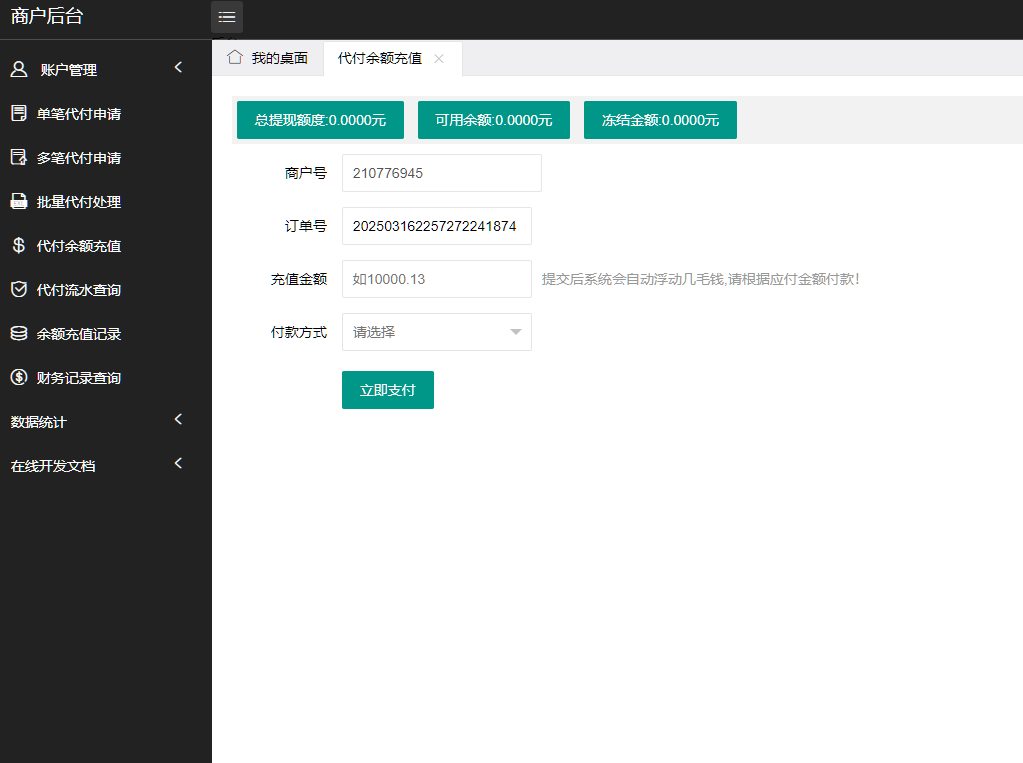The image size is (1023, 763).
Task: Click the 单笔代付申请 document icon
Action: pos(18,114)
